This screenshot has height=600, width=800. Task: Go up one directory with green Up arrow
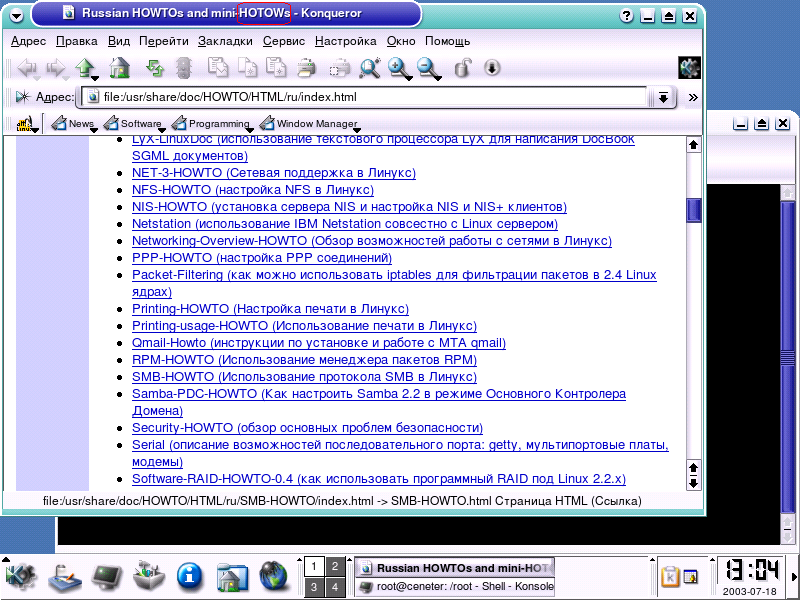click(x=85, y=68)
